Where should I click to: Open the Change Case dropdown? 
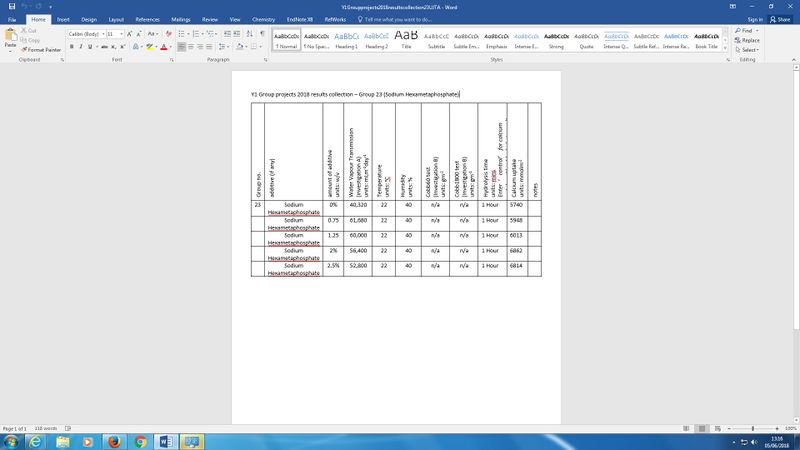[x=152, y=34]
